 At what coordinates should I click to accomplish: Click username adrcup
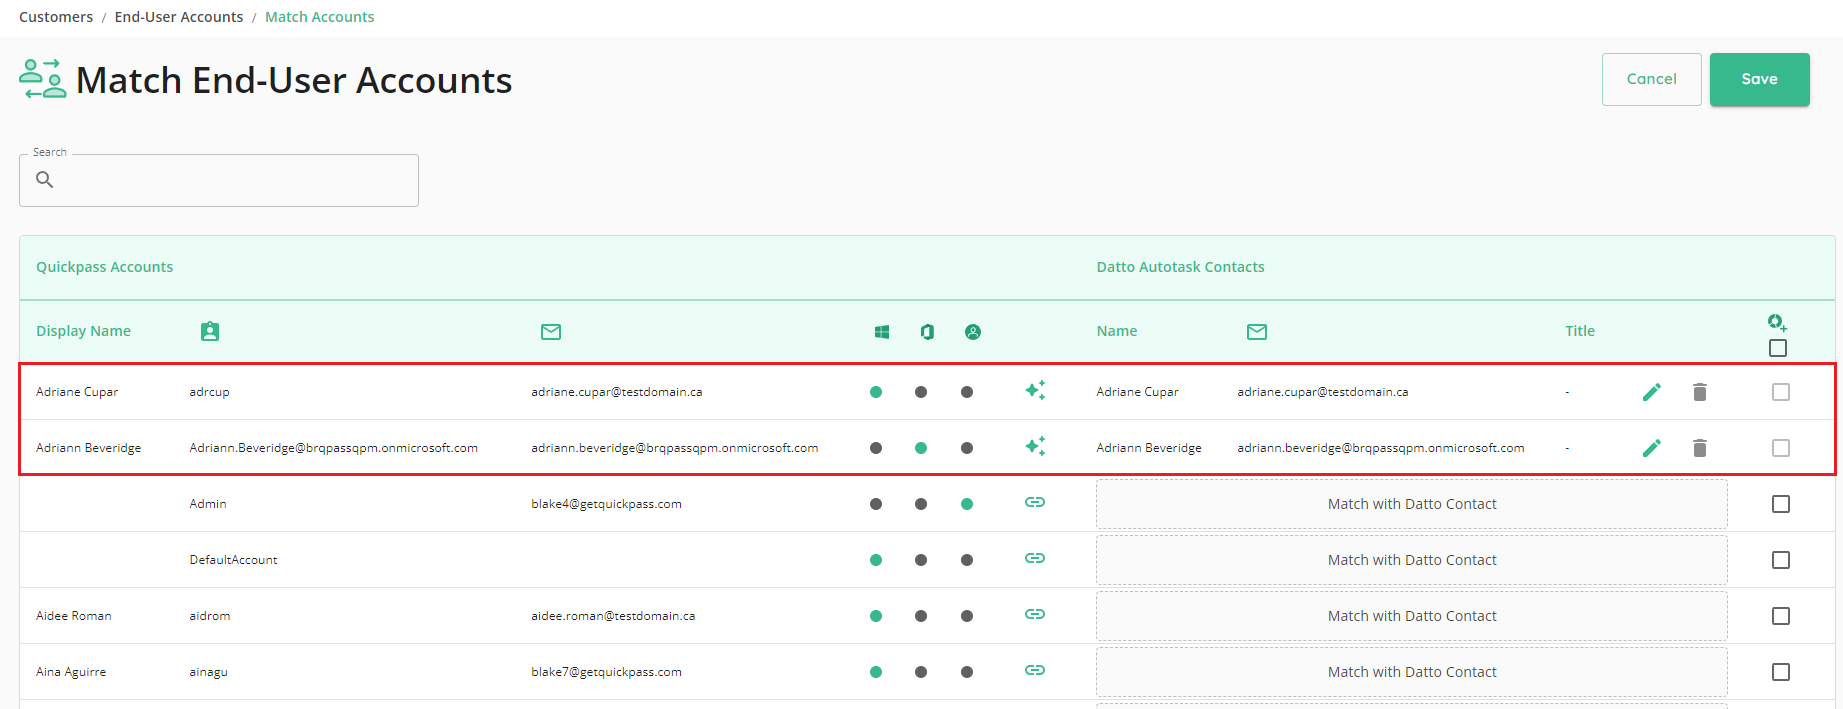coord(210,392)
